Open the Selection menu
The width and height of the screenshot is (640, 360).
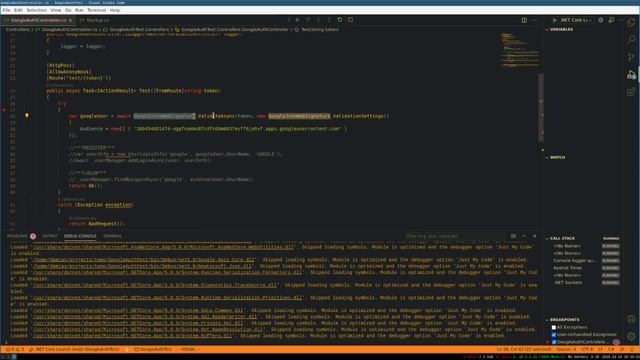pos(37,10)
